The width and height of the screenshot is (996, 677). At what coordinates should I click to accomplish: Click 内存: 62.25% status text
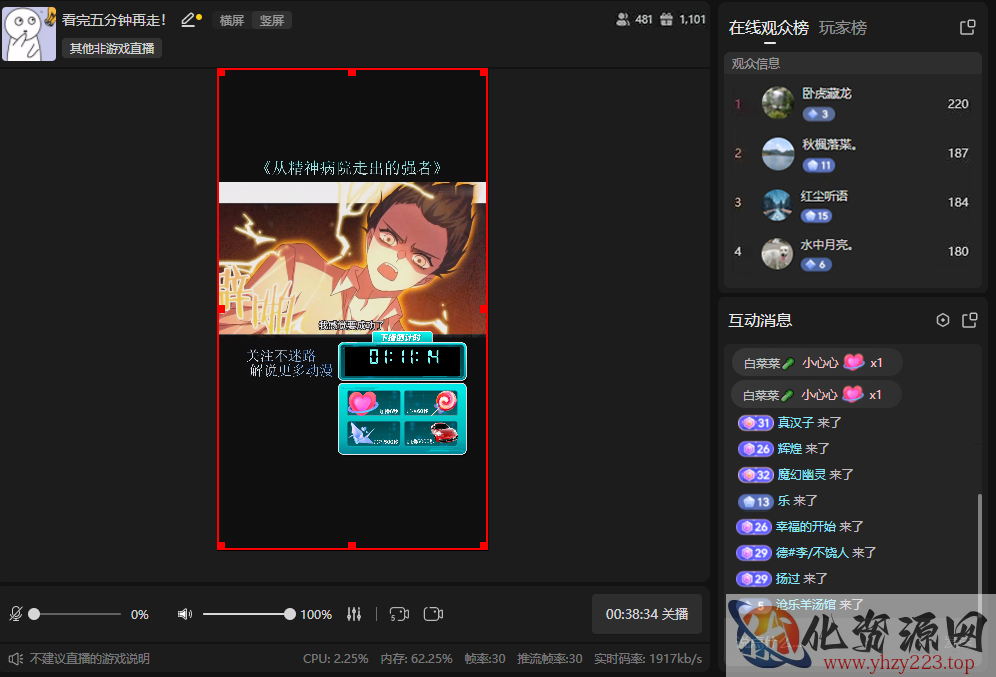[x=416, y=659]
